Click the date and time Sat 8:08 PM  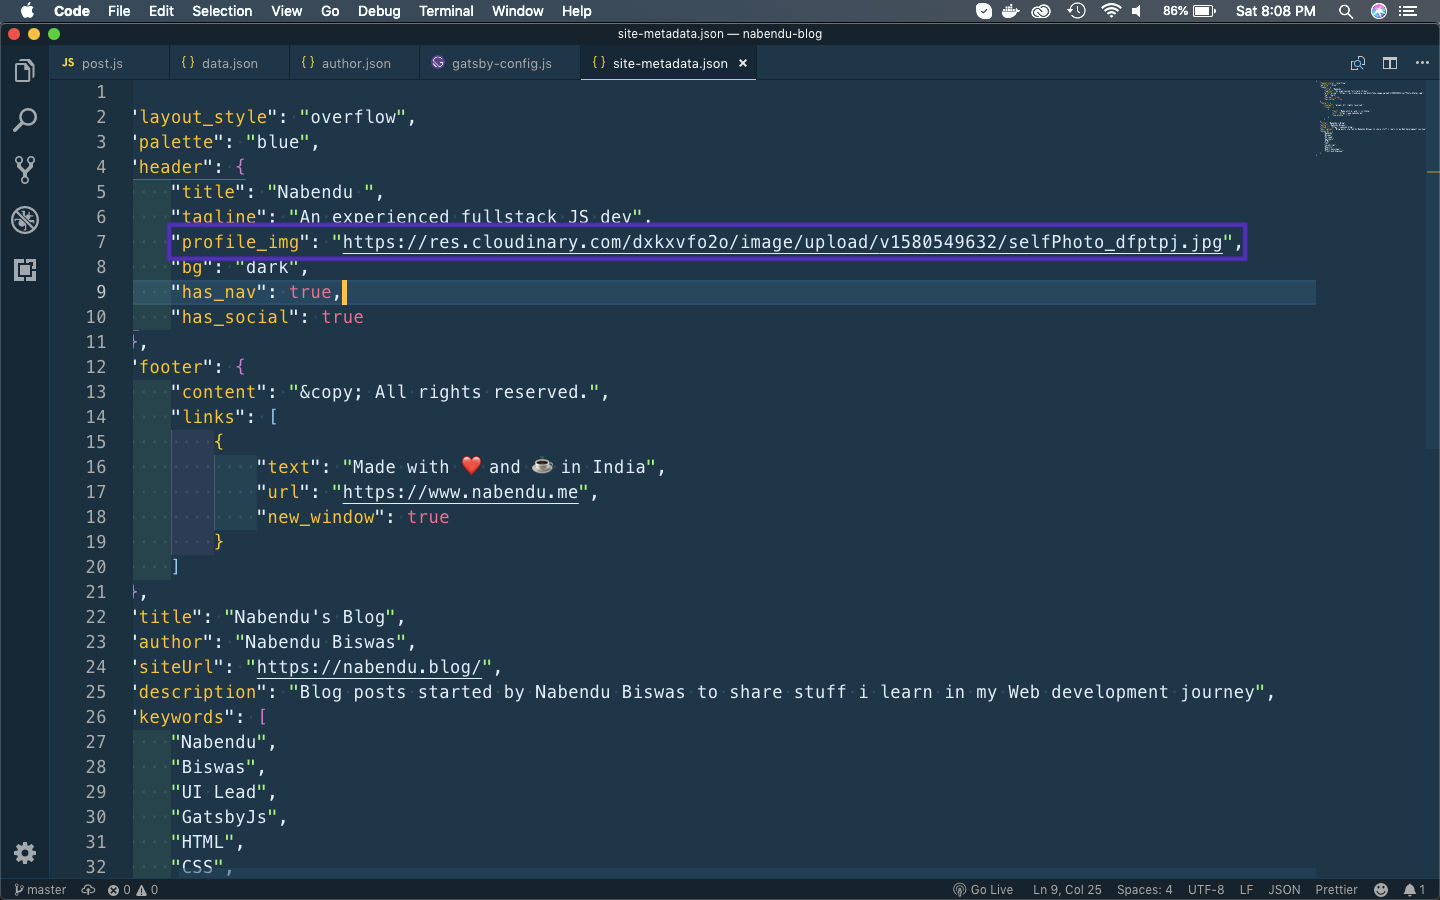pyautogui.click(x=1275, y=11)
